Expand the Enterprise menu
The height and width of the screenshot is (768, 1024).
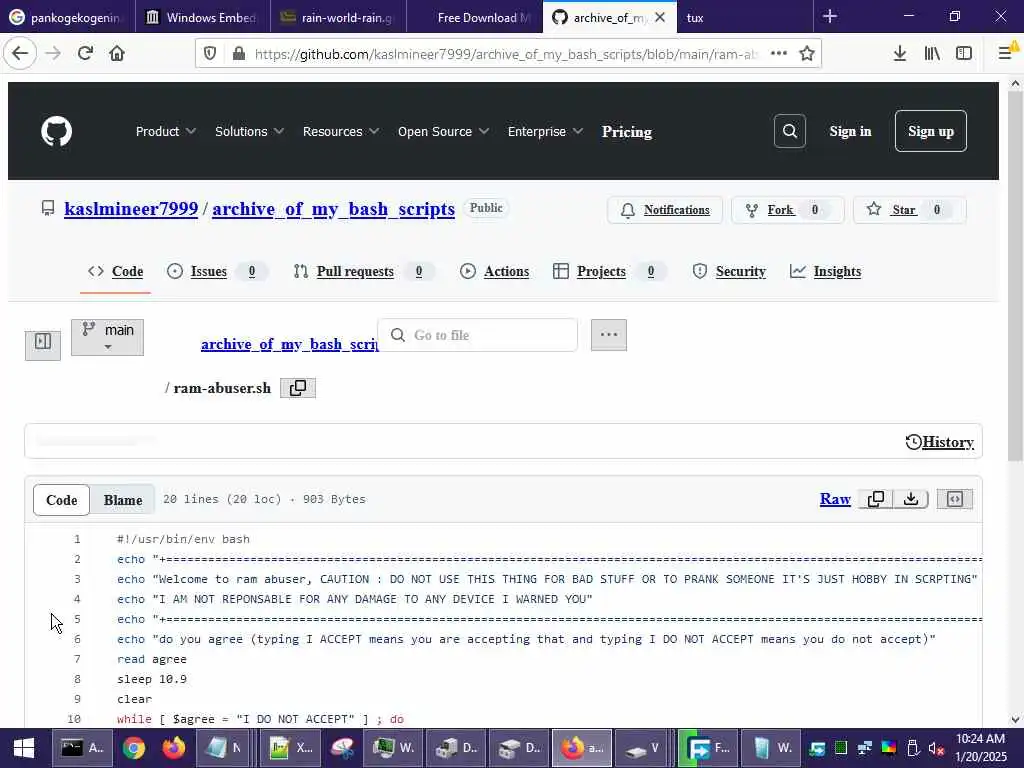pos(545,131)
